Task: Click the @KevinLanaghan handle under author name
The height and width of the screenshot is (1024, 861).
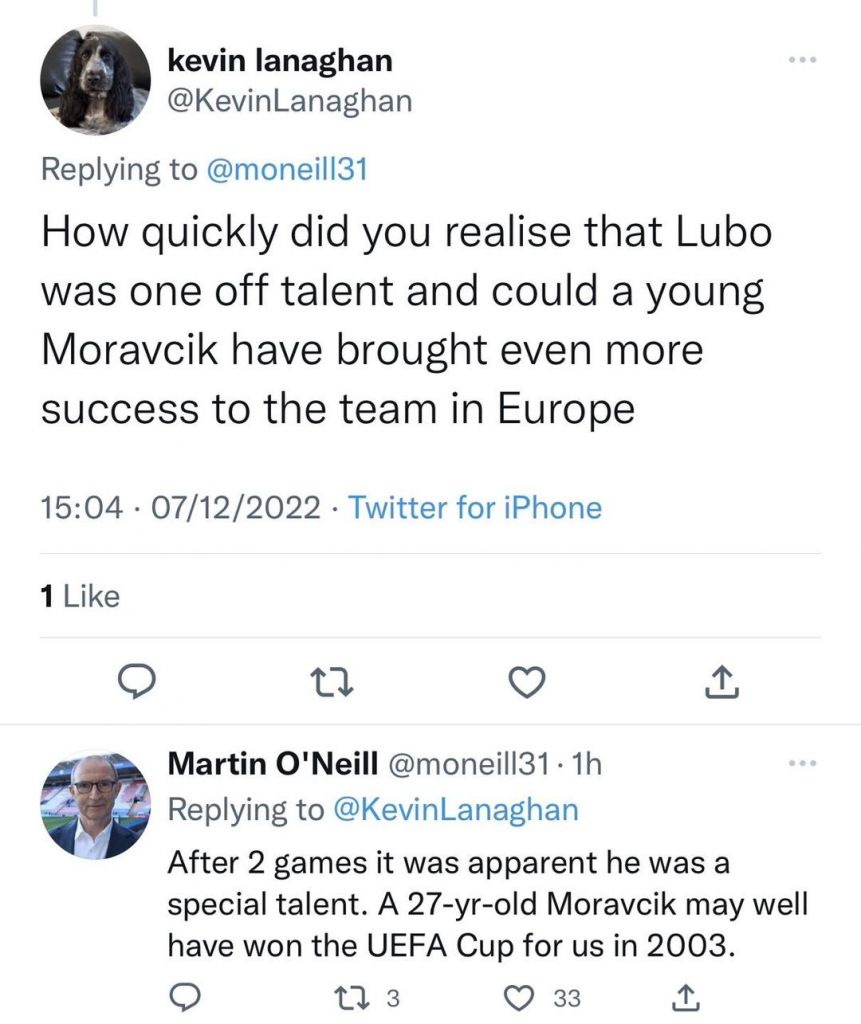Action: pyautogui.click(x=290, y=101)
